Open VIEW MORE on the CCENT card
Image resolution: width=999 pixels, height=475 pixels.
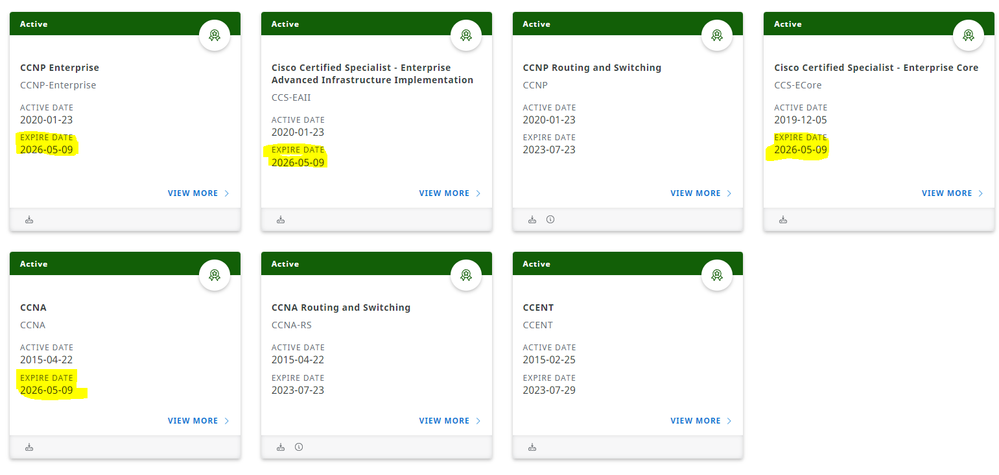[x=701, y=420]
